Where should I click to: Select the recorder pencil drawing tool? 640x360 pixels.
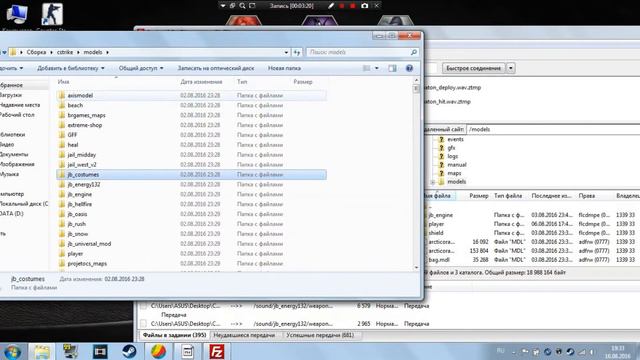(x=331, y=6)
